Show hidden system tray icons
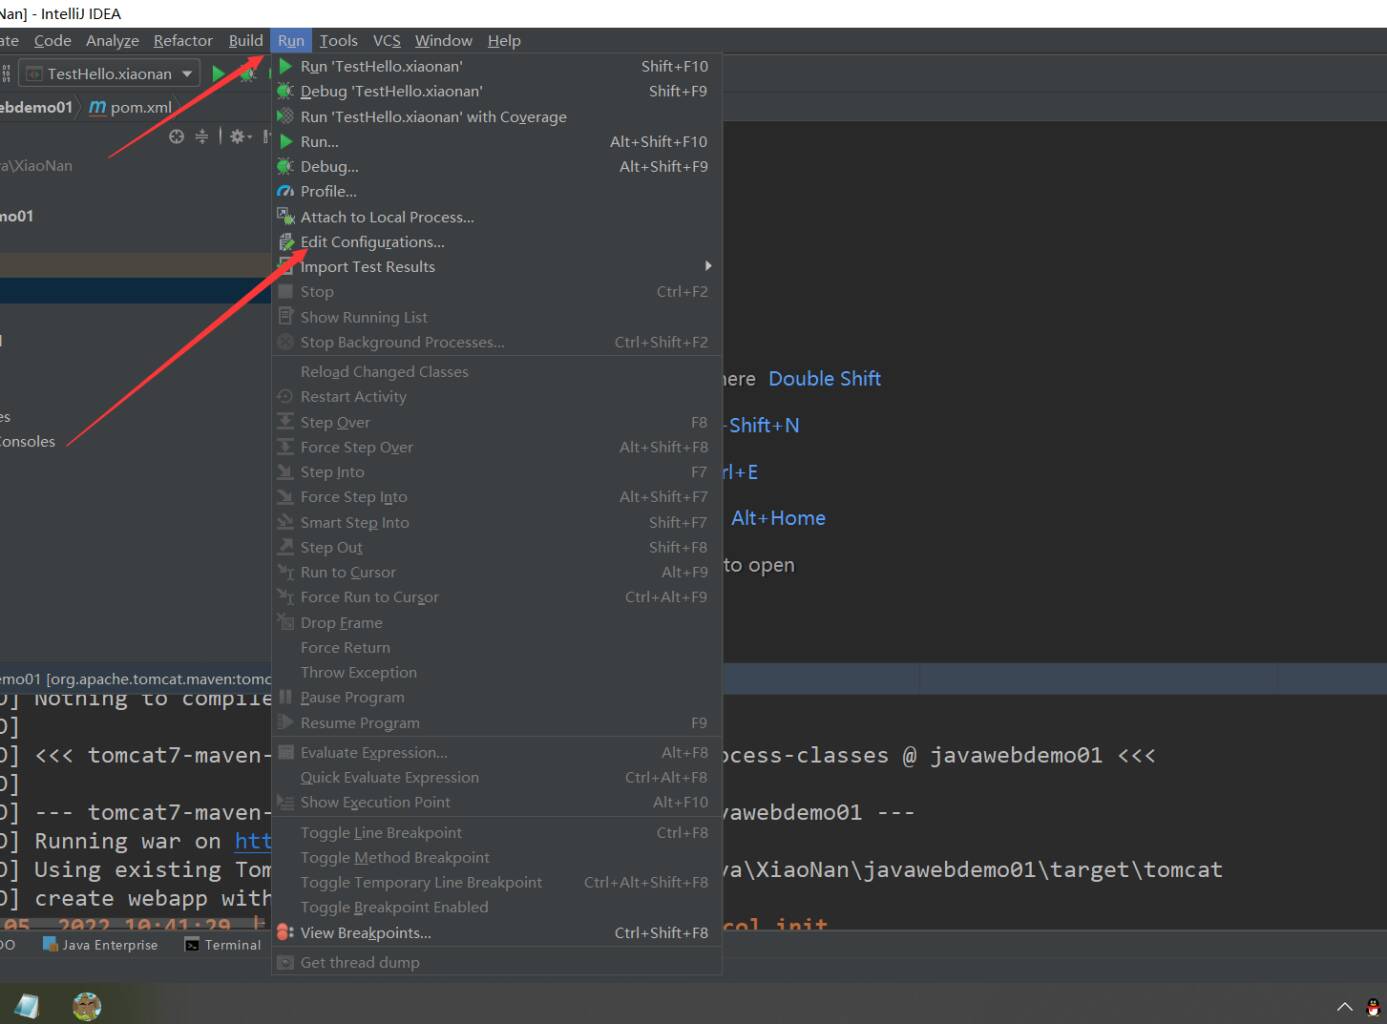 1344,1006
